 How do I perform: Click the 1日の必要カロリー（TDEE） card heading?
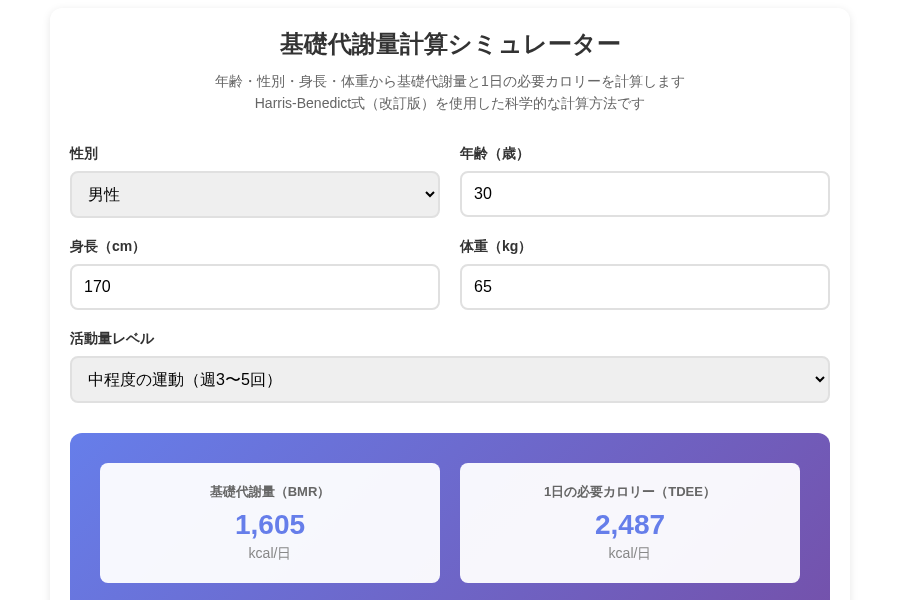(x=629, y=492)
